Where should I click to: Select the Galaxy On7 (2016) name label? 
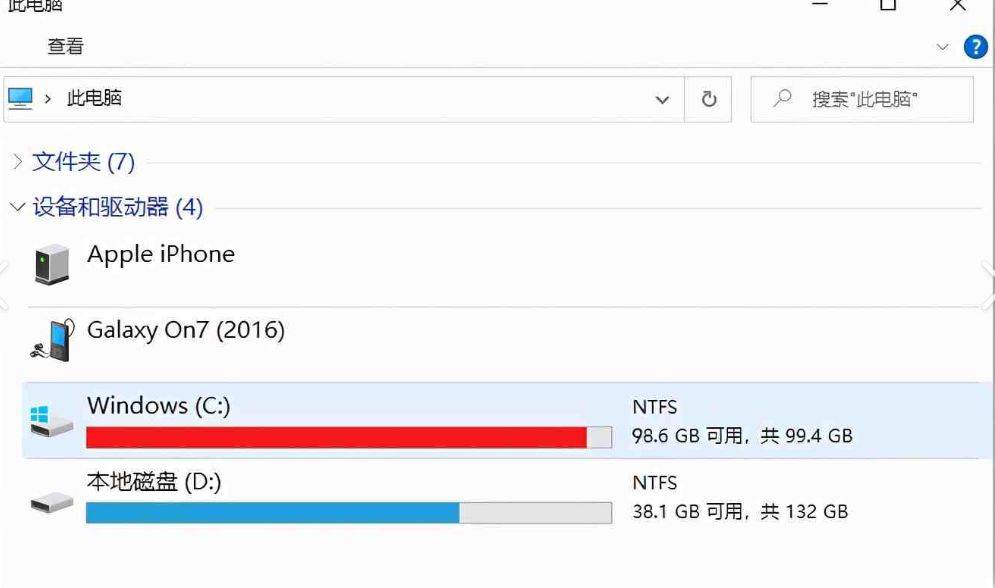coord(186,330)
